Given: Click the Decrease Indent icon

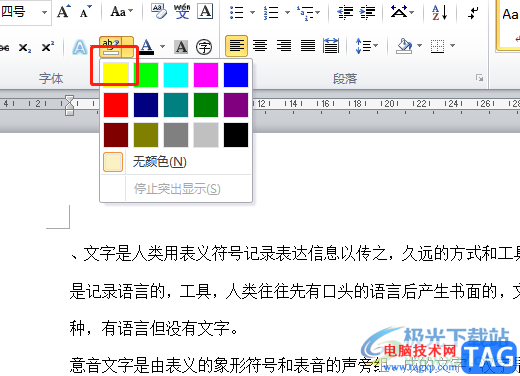Looking at the screenshot, I should pyautogui.click(x=345, y=13).
